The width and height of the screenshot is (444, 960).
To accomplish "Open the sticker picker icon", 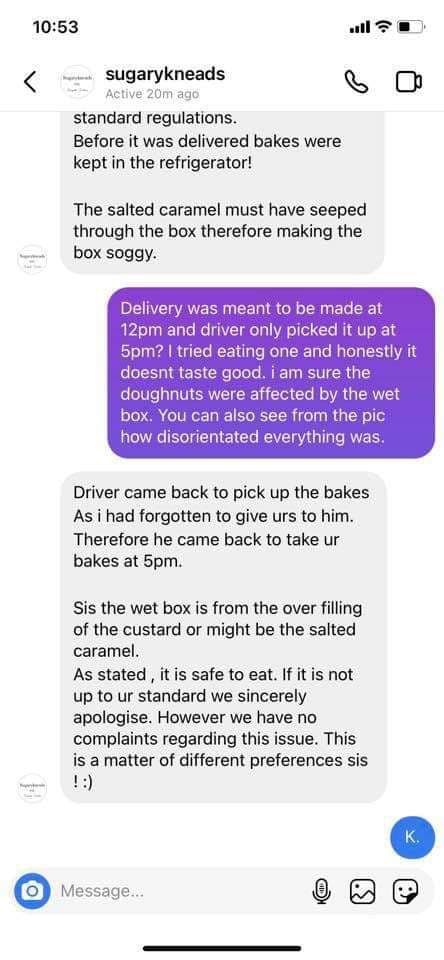I will [x=404, y=891].
